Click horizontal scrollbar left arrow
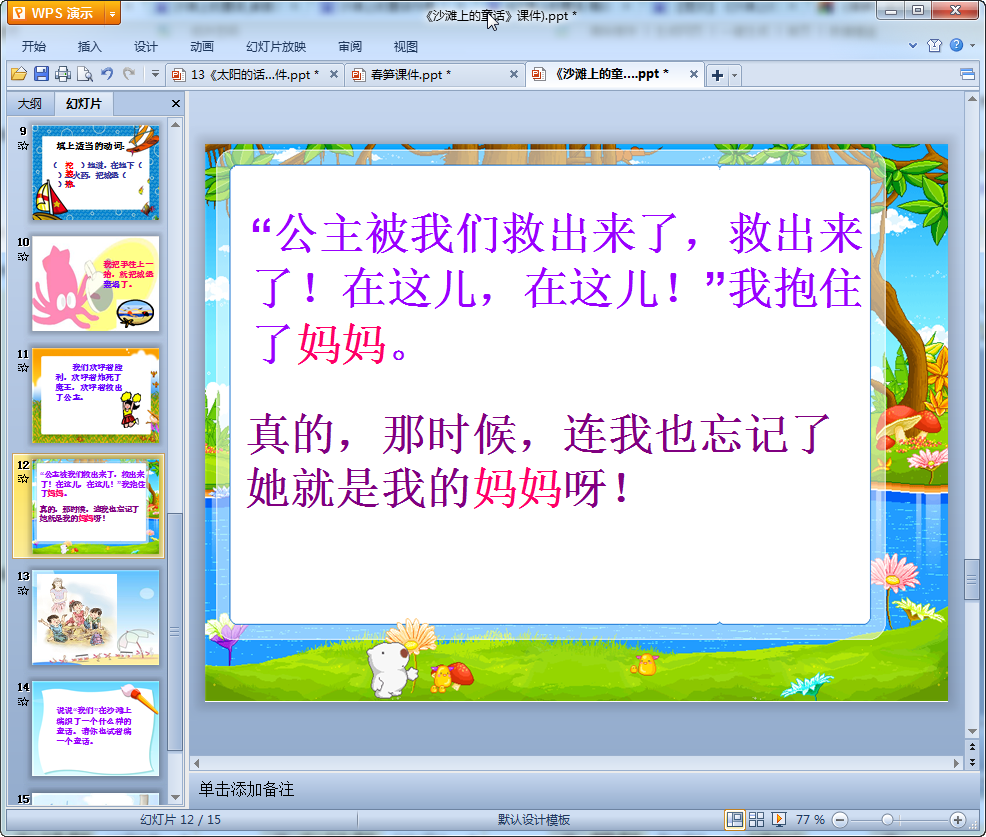 (197, 763)
